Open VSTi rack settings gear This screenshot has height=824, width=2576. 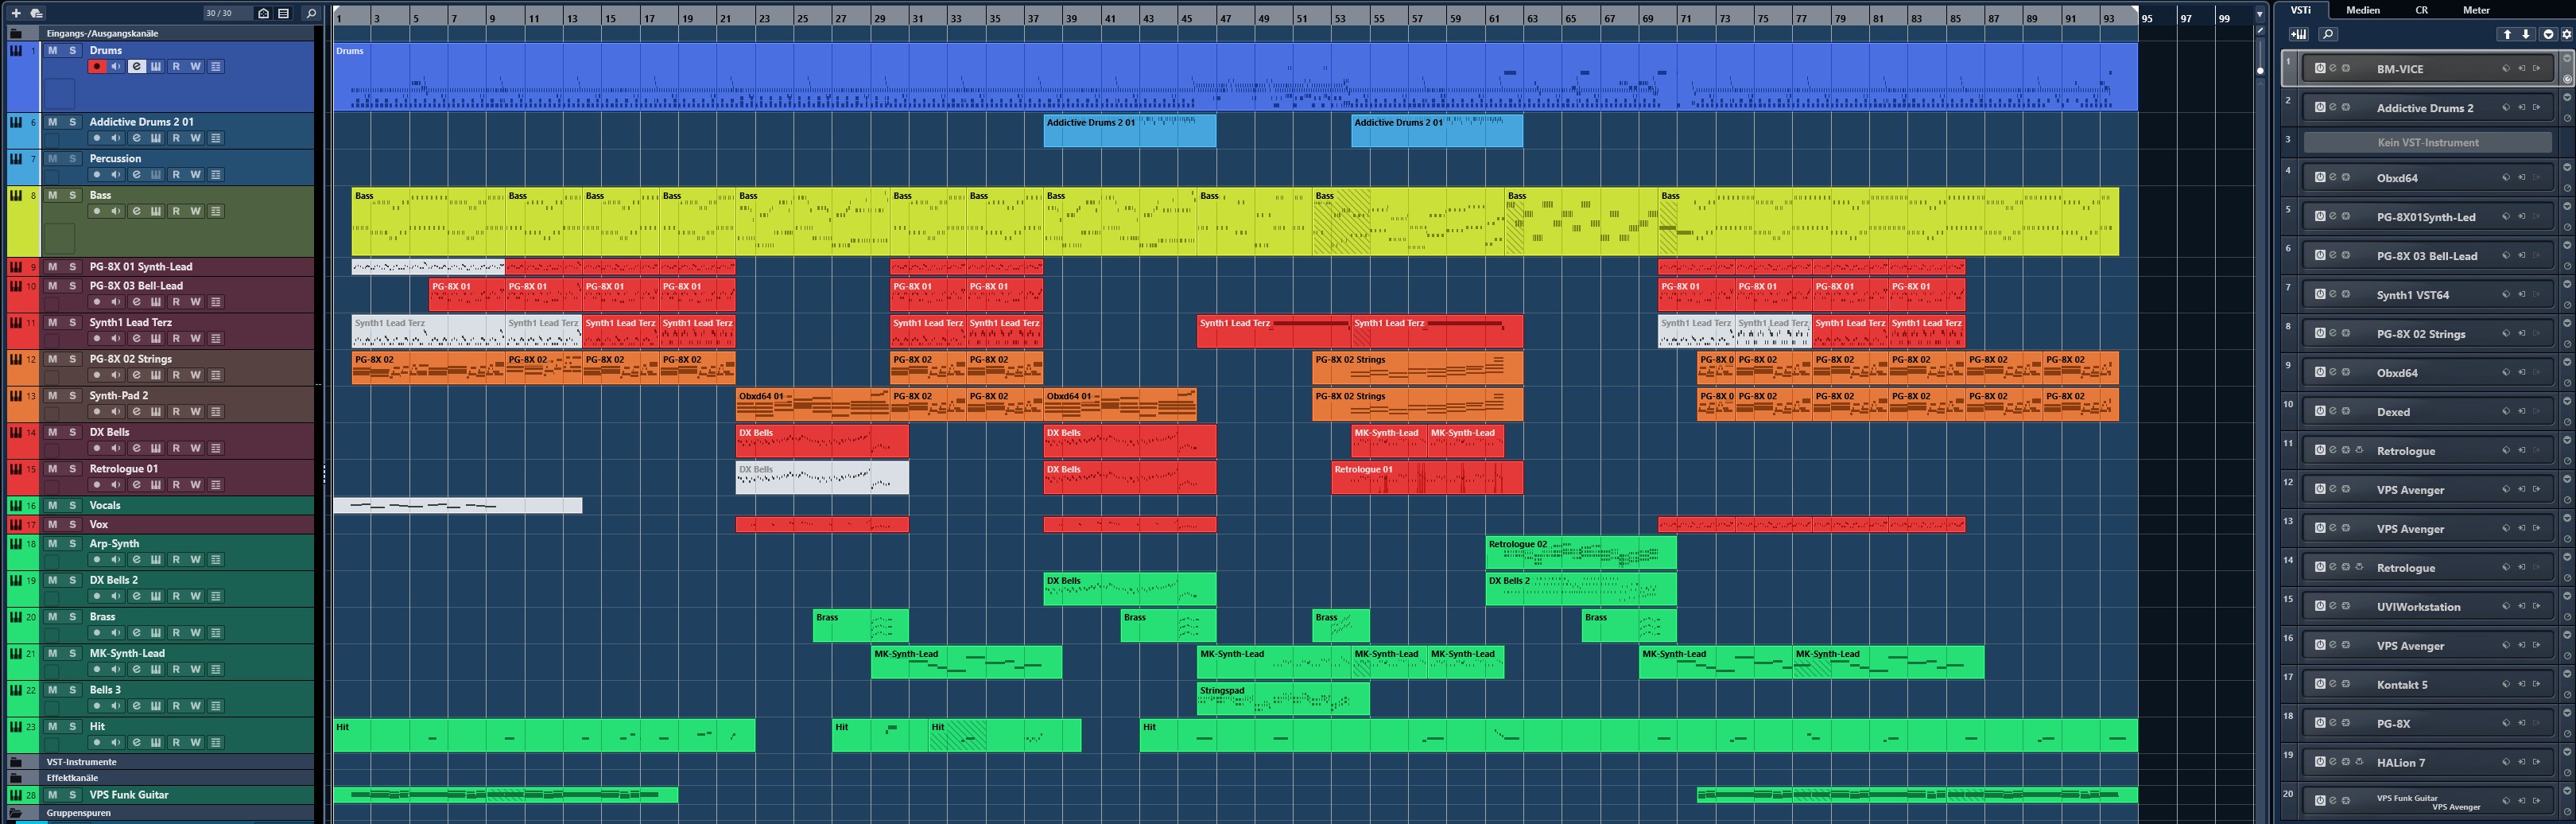click(2567, 34)
